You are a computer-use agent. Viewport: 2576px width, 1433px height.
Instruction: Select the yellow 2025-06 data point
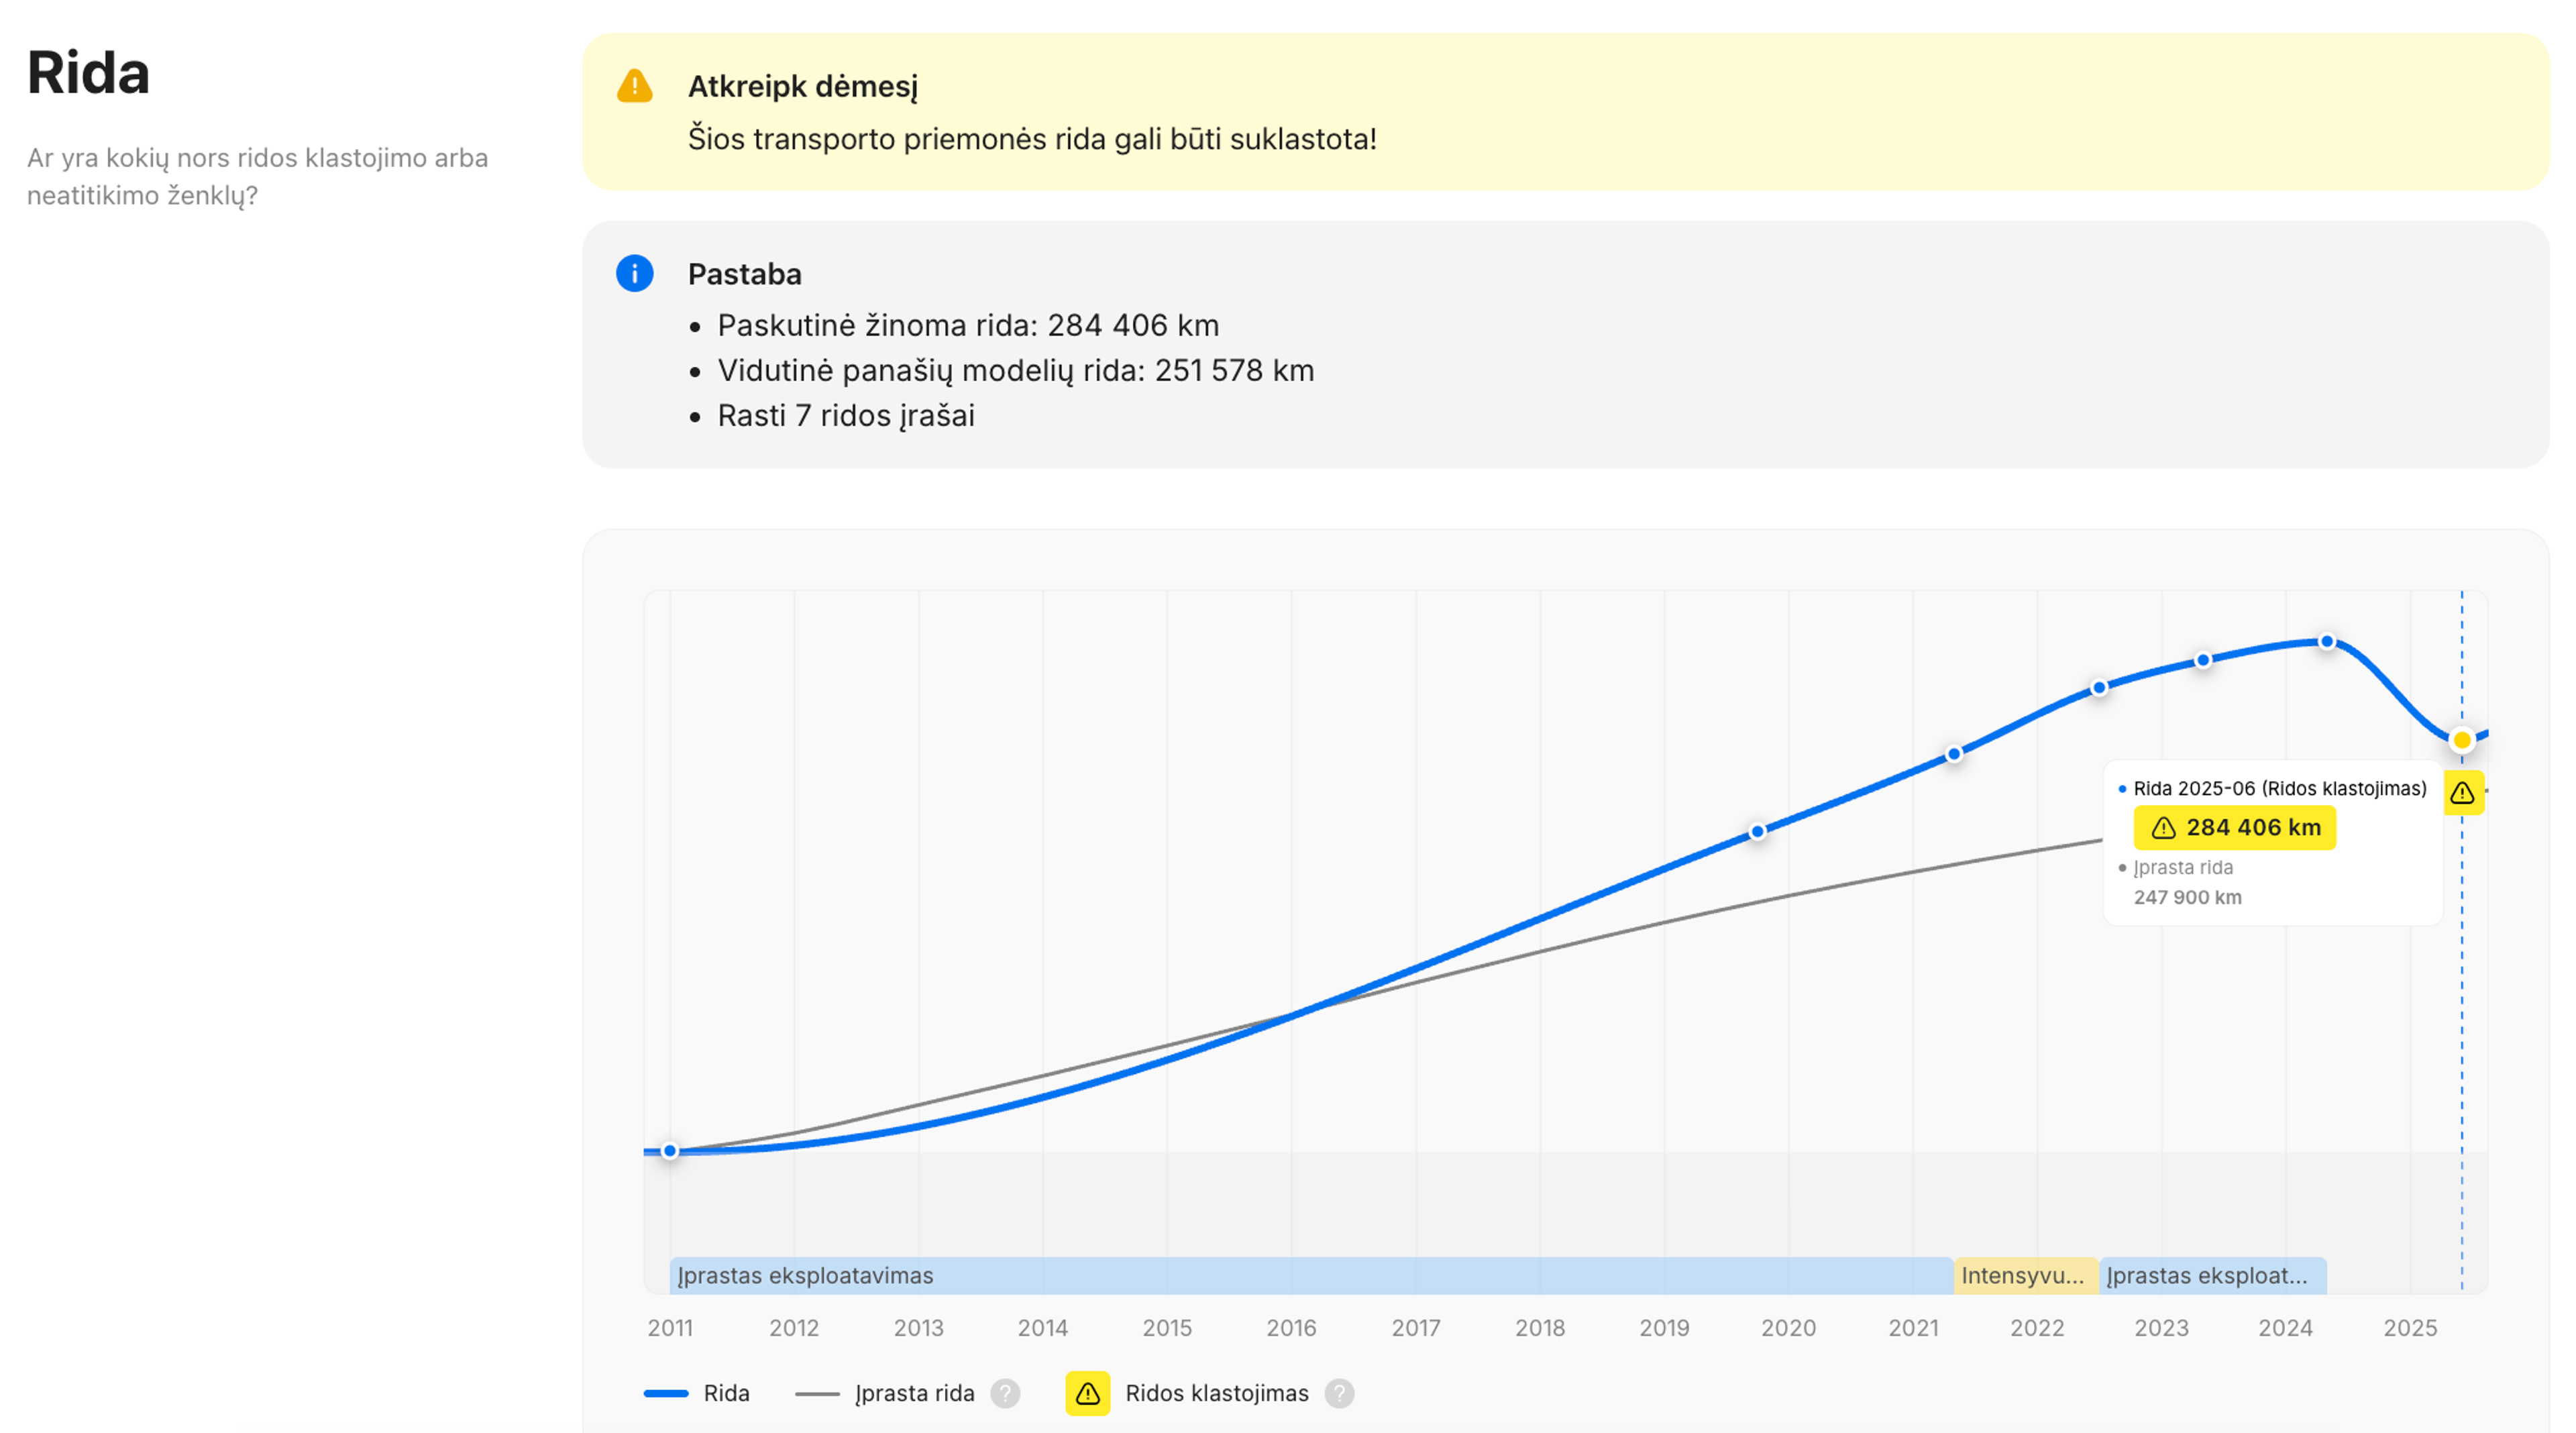click(x=2462, y=740)
